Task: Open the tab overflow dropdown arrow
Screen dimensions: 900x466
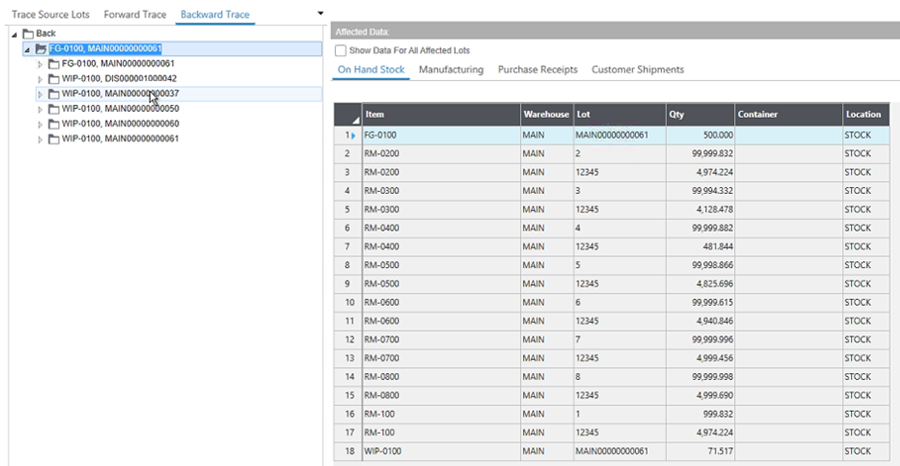Action: point(320,14)
